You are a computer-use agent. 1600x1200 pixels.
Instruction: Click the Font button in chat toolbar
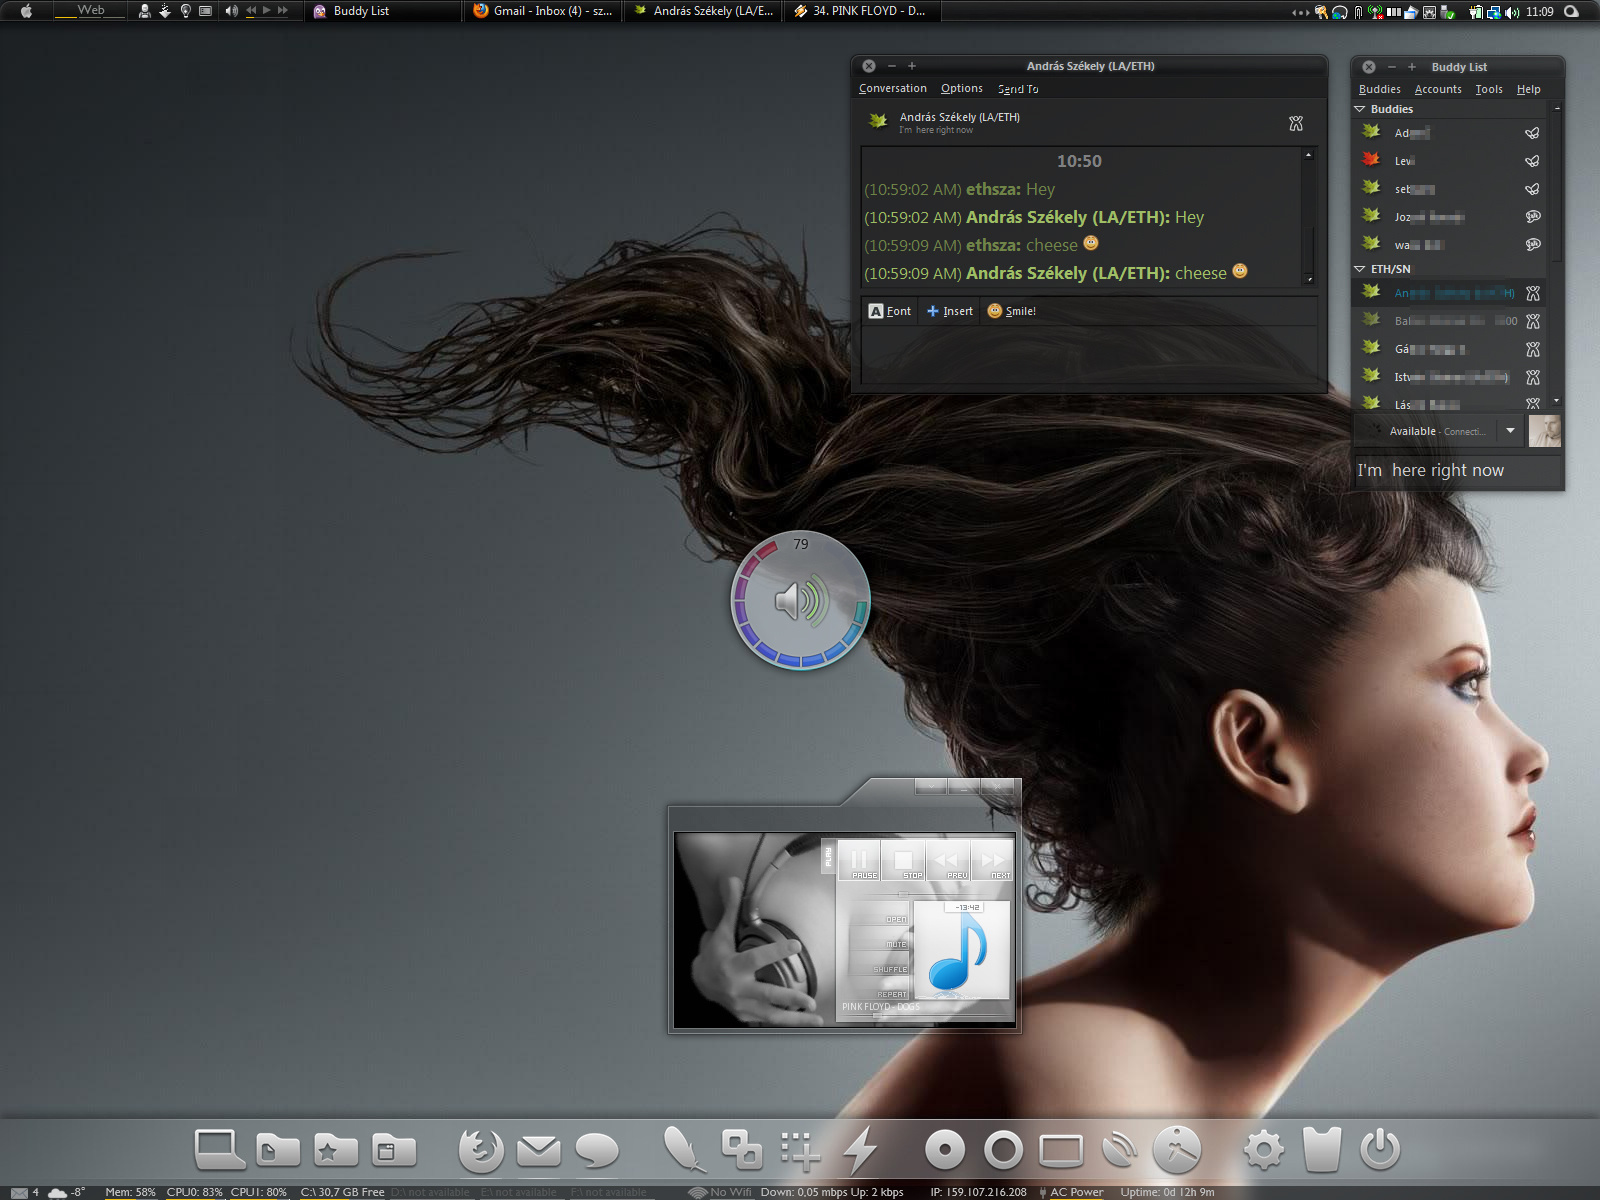click(x=890, y=311)
